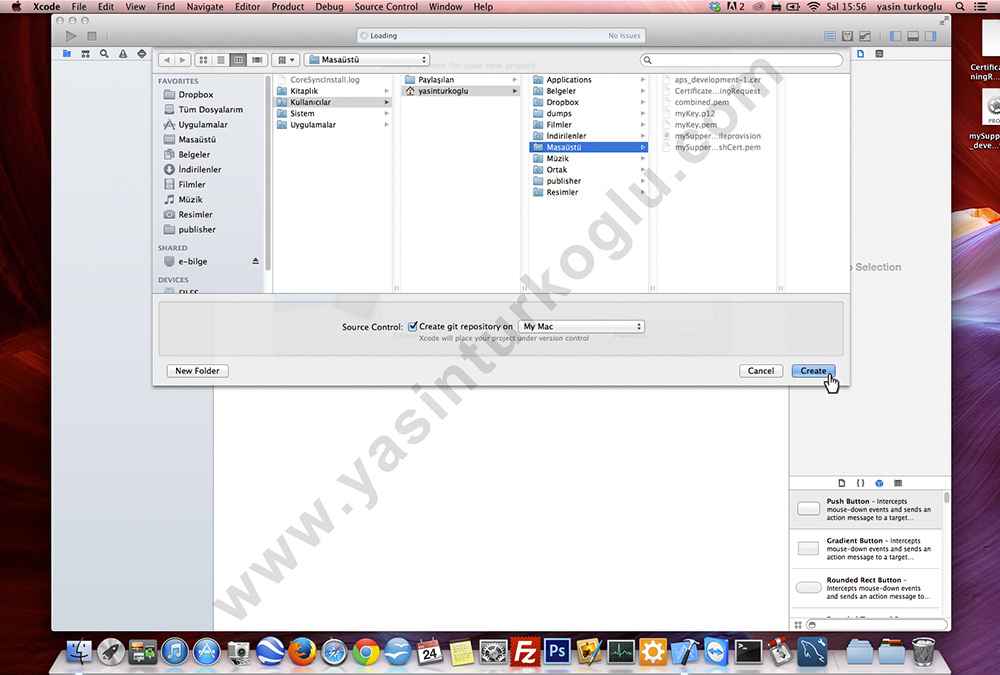This screenshot has width=1000, height=675.
Task: Open the Test navigator diamond icon
Action: [x=142, y=54]
